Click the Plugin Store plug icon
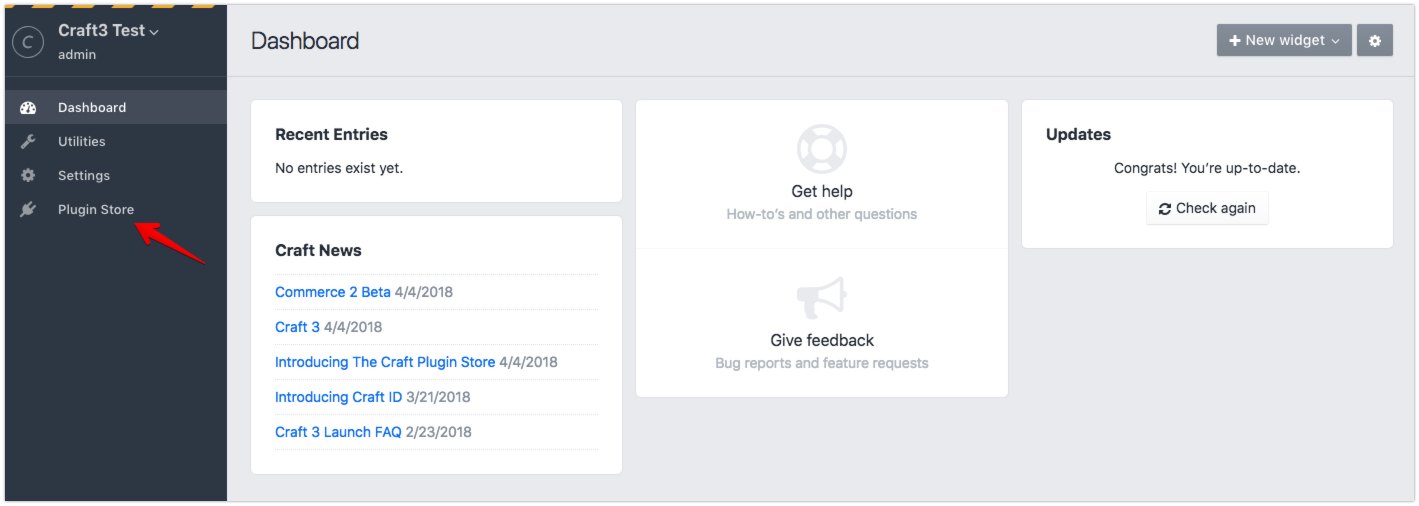 coord(28,210)
